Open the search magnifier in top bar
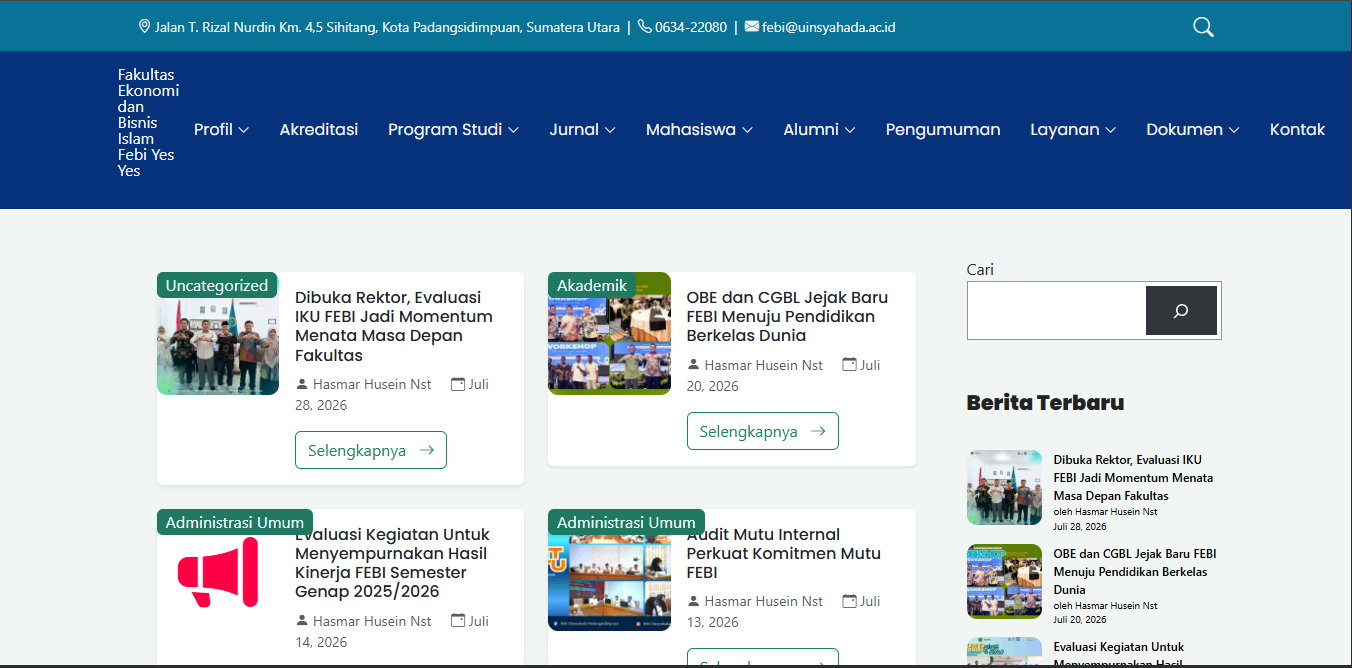 pos(1203,27)
